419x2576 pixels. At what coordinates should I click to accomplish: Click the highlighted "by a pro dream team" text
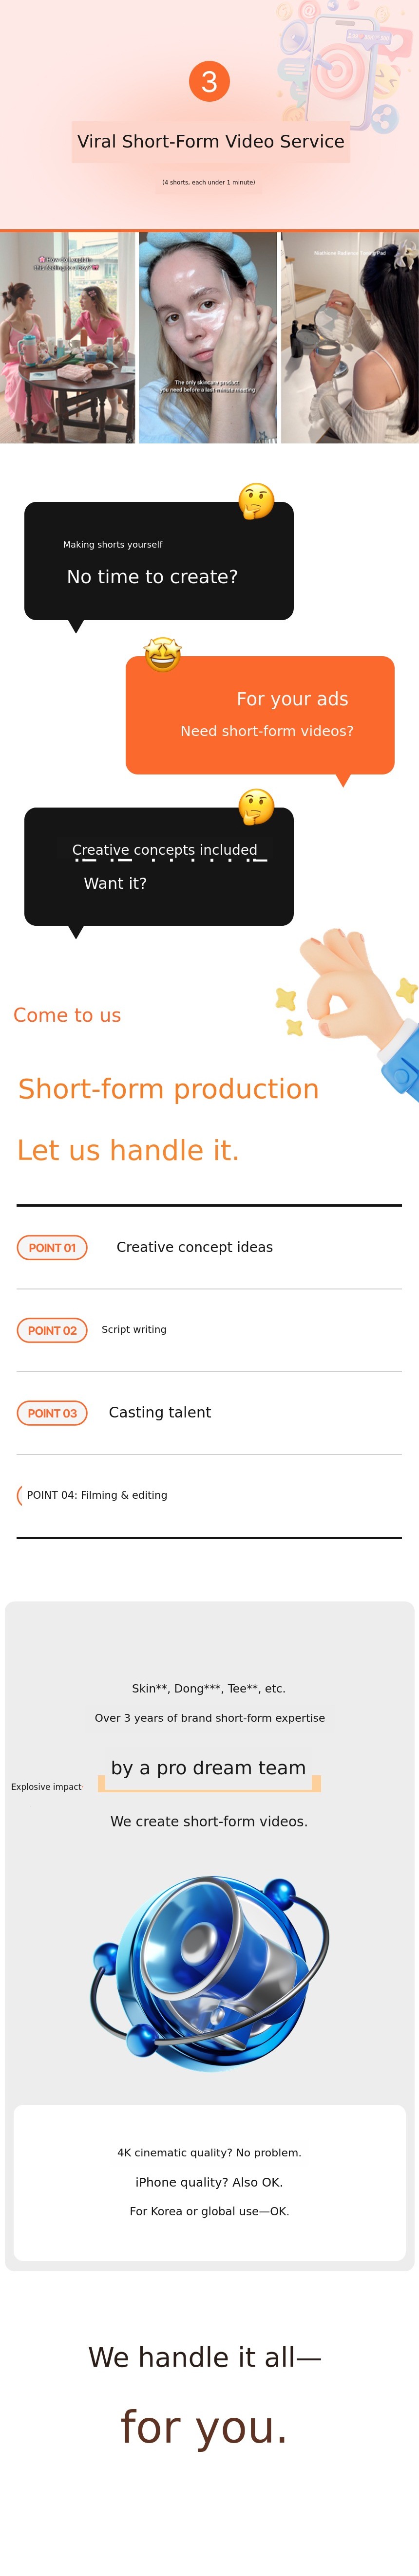[x=209, y=1768]
